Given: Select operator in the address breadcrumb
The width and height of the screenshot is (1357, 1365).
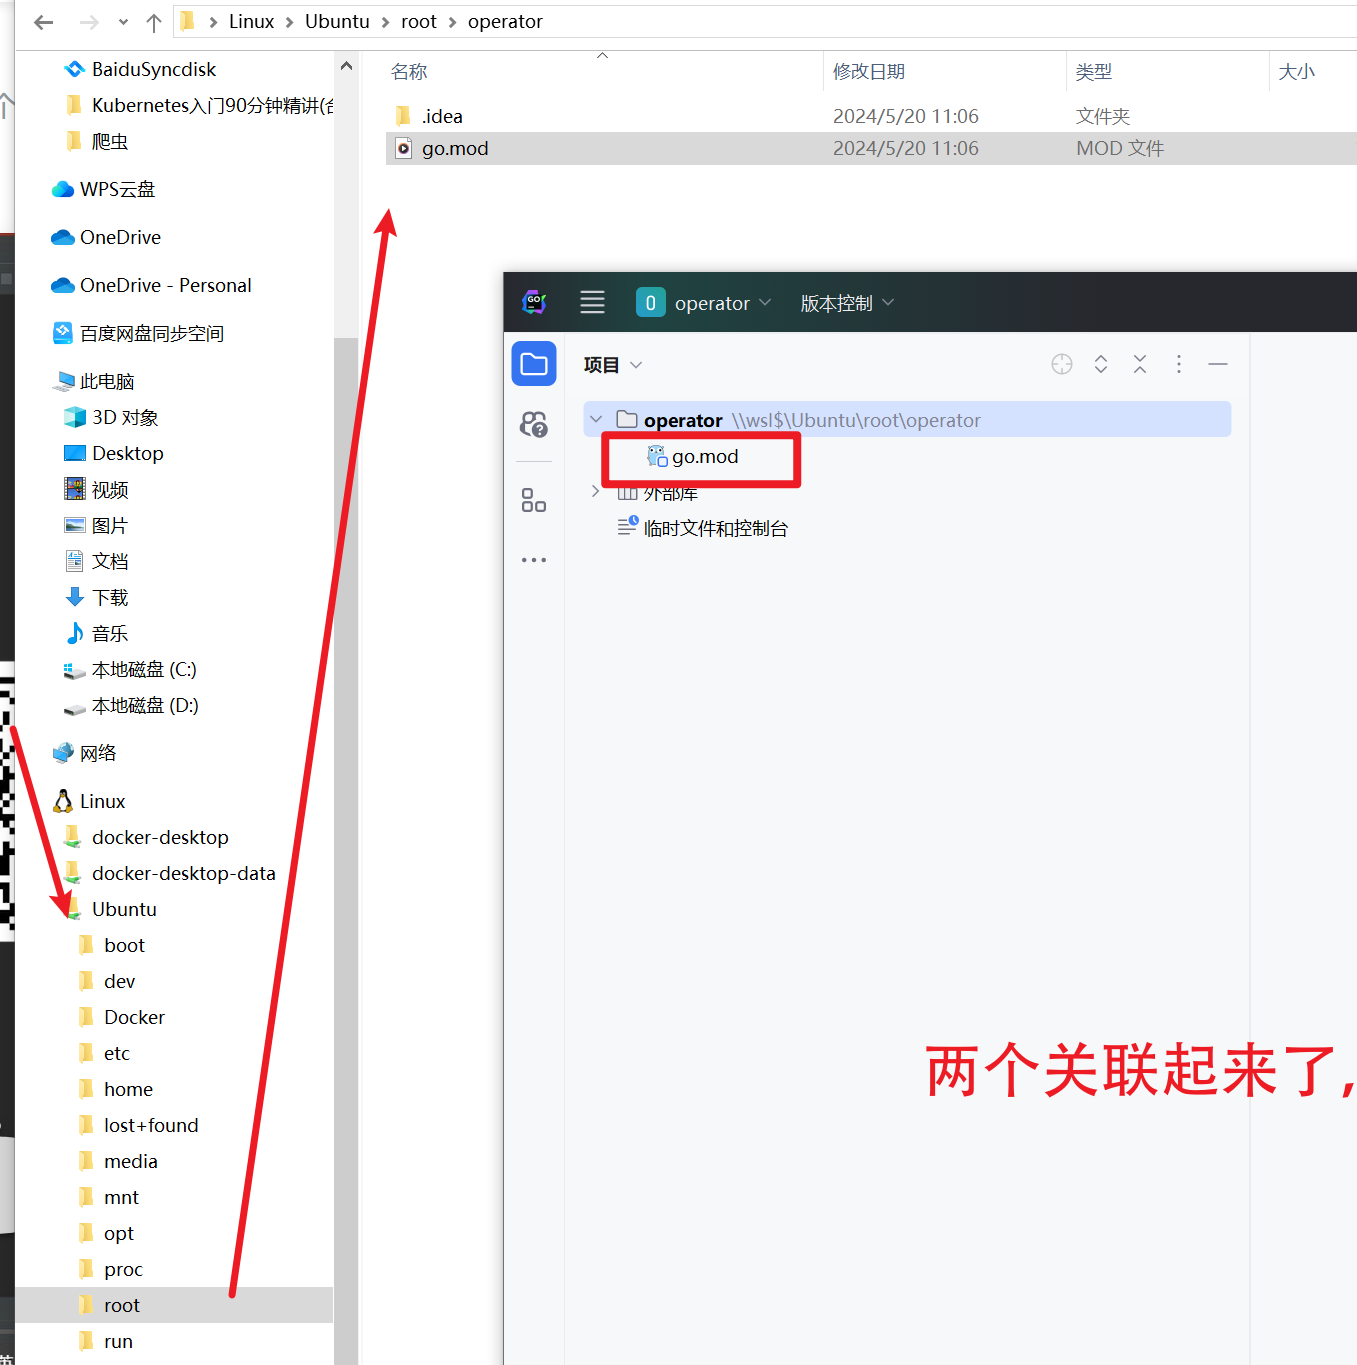Looking at the screenshot, I should [505, 21].
